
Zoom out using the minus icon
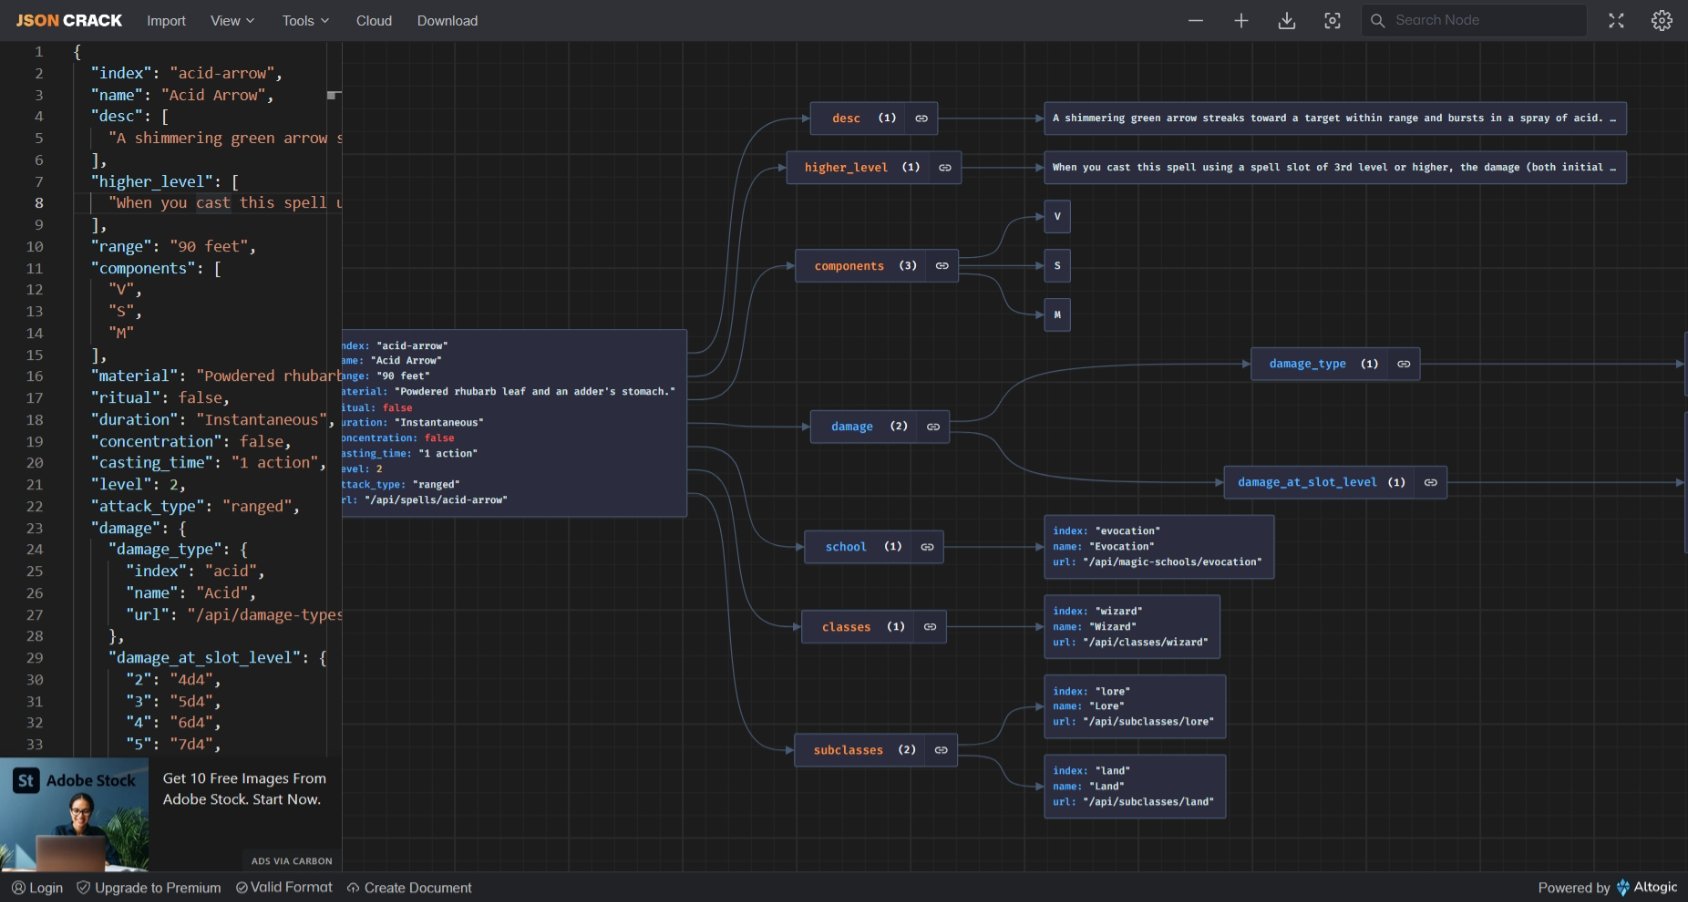pyautogui.click(x=1195, y=20)
